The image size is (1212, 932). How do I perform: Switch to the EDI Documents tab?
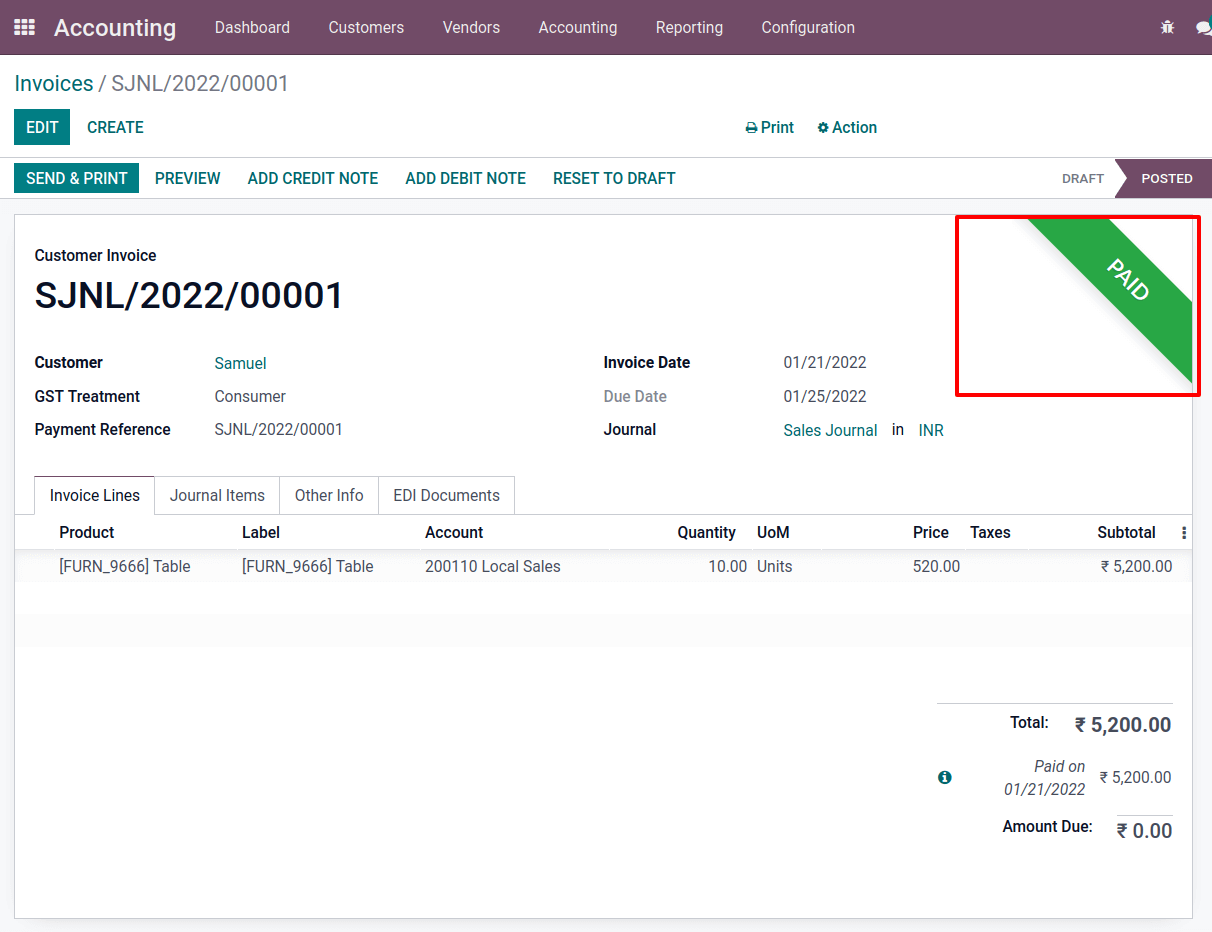pyautogui.click(x=446, y=495)
